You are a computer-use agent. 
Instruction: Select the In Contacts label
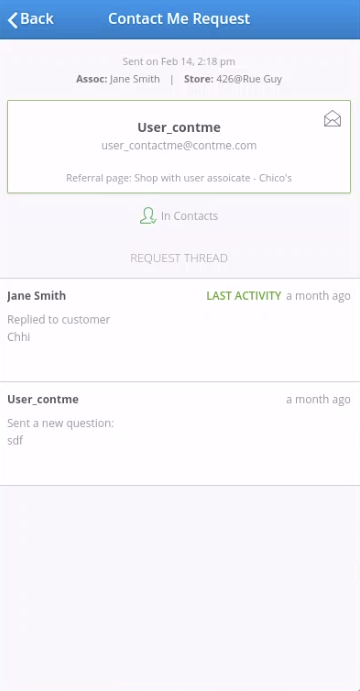coord(189,216)
